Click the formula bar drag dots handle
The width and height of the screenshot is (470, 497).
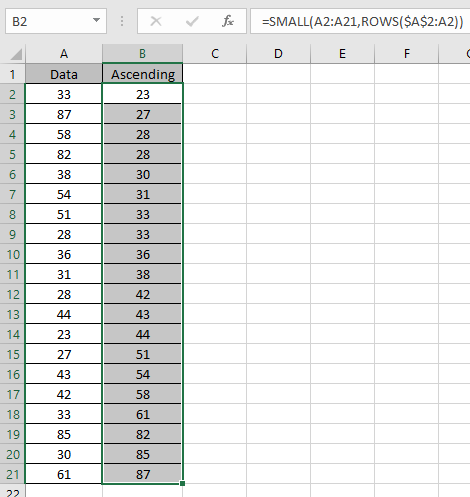tap(122, 21)
